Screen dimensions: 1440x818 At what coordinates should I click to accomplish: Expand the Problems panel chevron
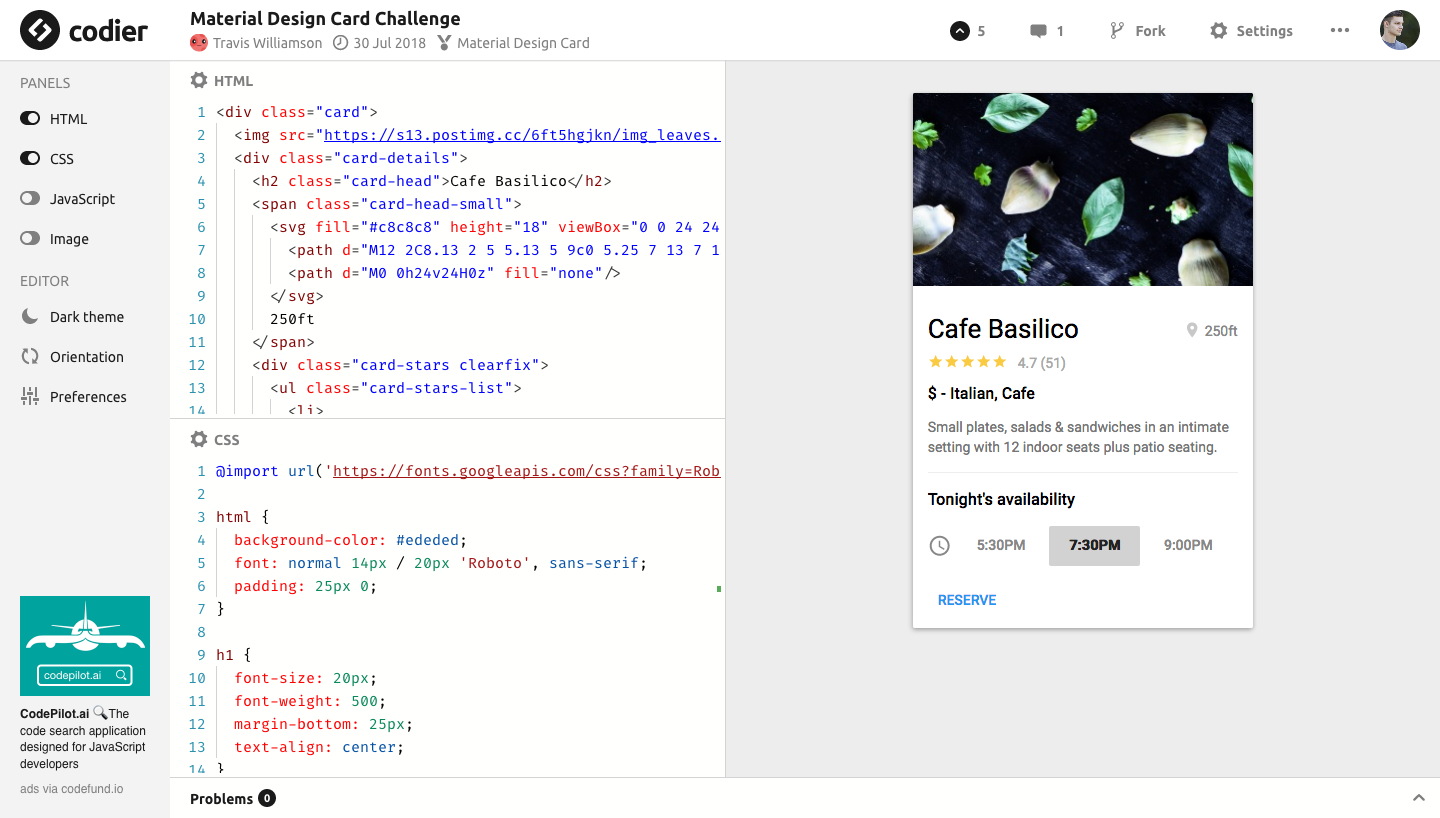[1418, 798]
